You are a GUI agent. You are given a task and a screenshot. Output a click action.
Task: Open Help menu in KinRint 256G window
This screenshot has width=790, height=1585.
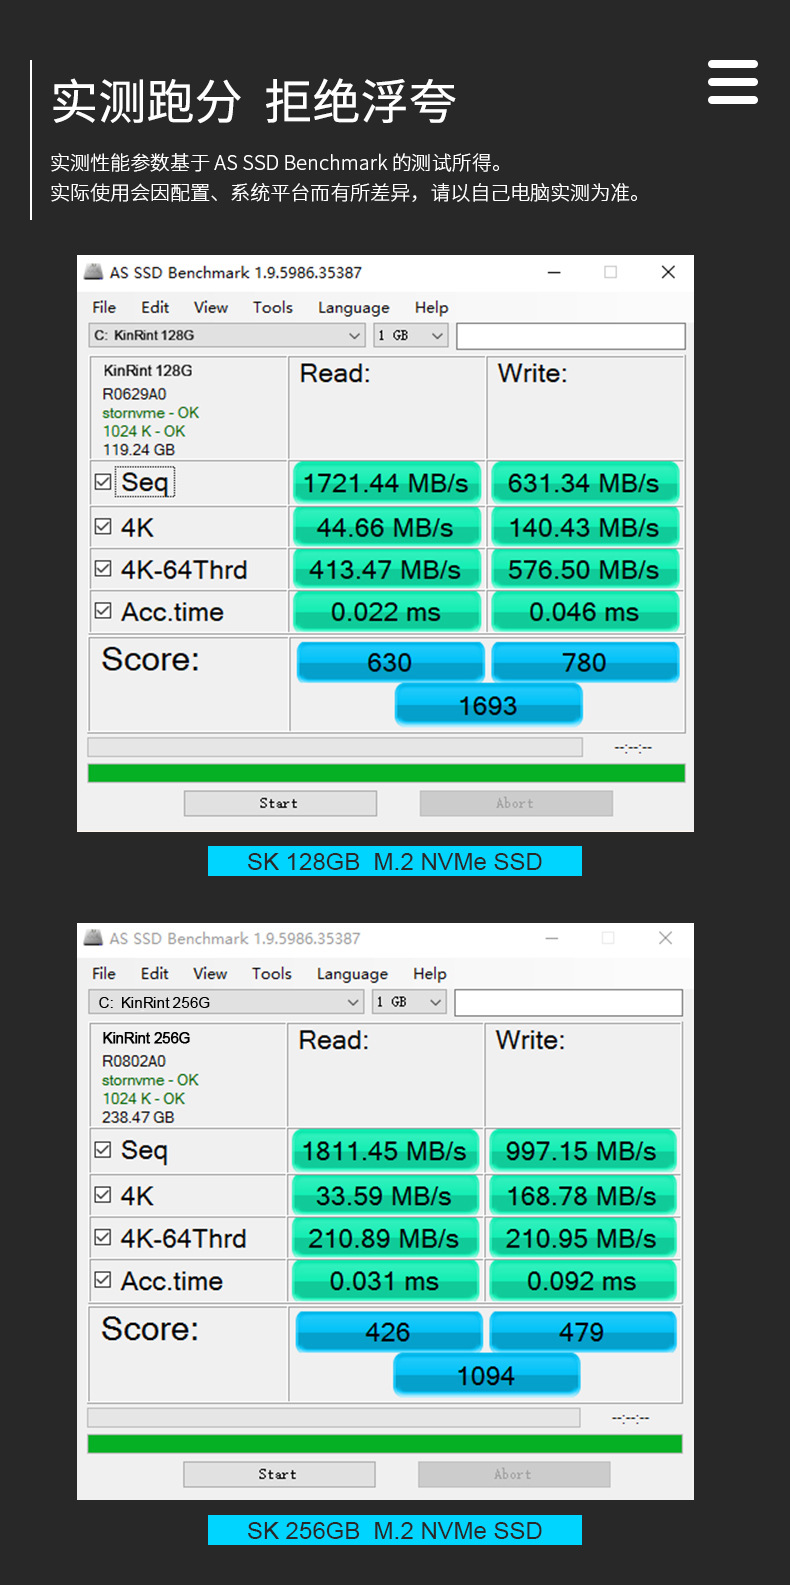click(430, 974)
